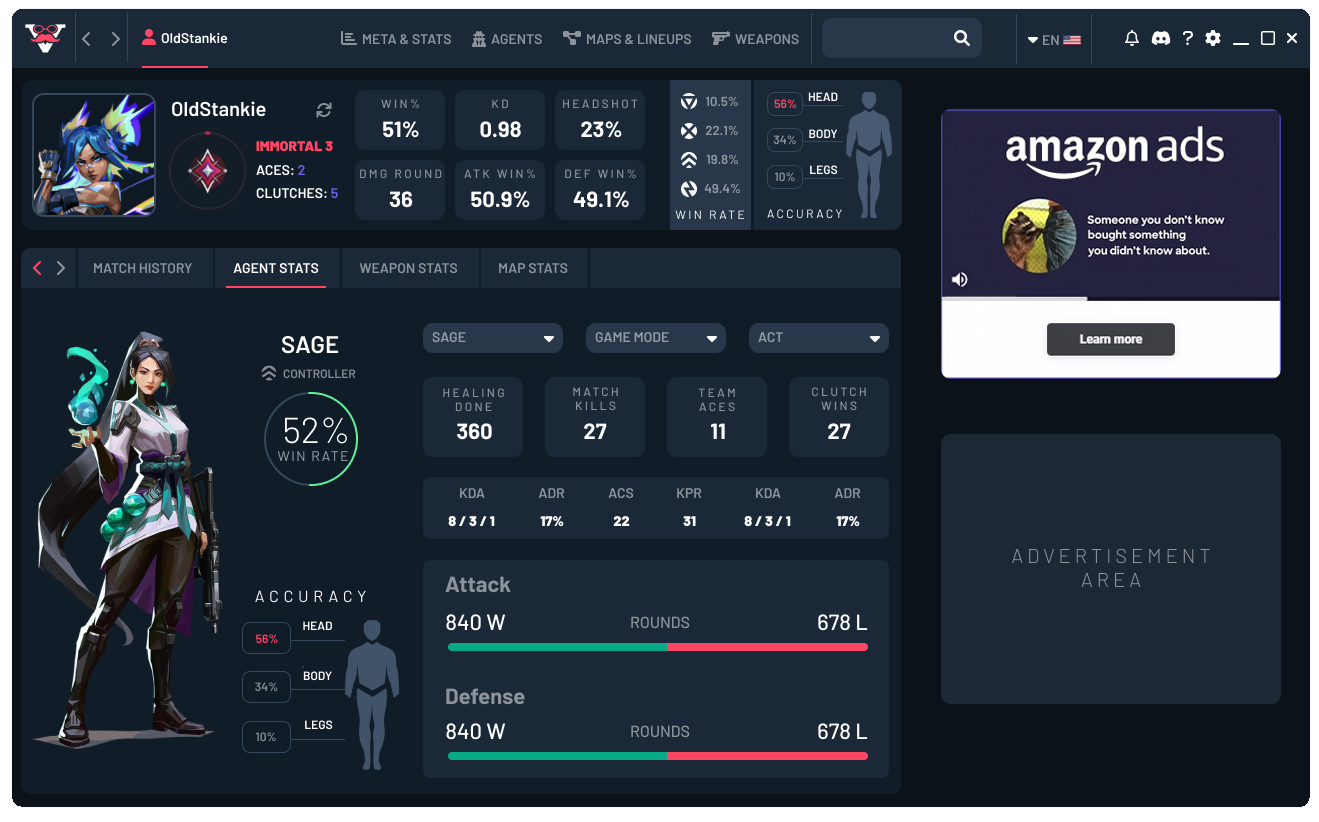1319x822 pixels.
Task: Click the Learn more ad button
Action: 1110,339
